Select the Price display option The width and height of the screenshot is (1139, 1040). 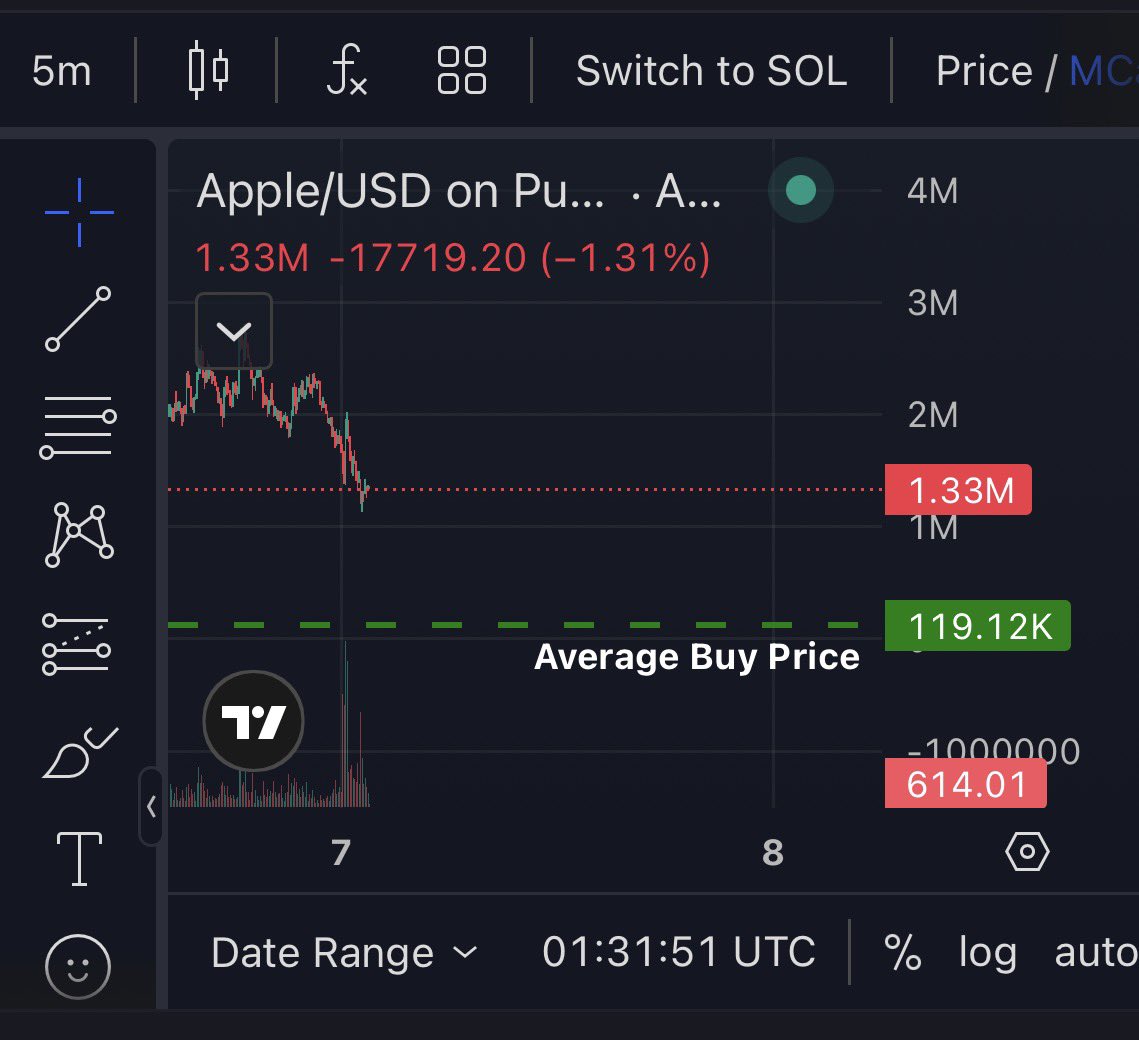point(984,71)
